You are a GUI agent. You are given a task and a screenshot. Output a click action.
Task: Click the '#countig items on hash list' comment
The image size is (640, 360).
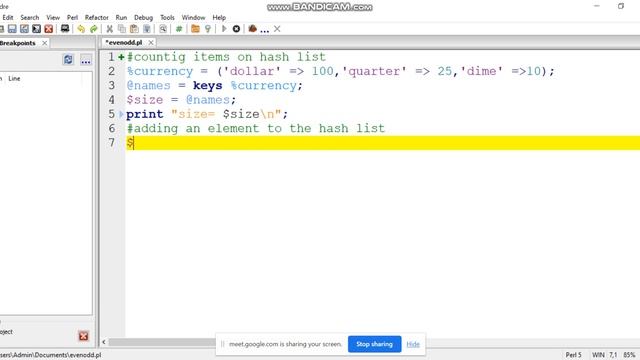pos(226,57)
